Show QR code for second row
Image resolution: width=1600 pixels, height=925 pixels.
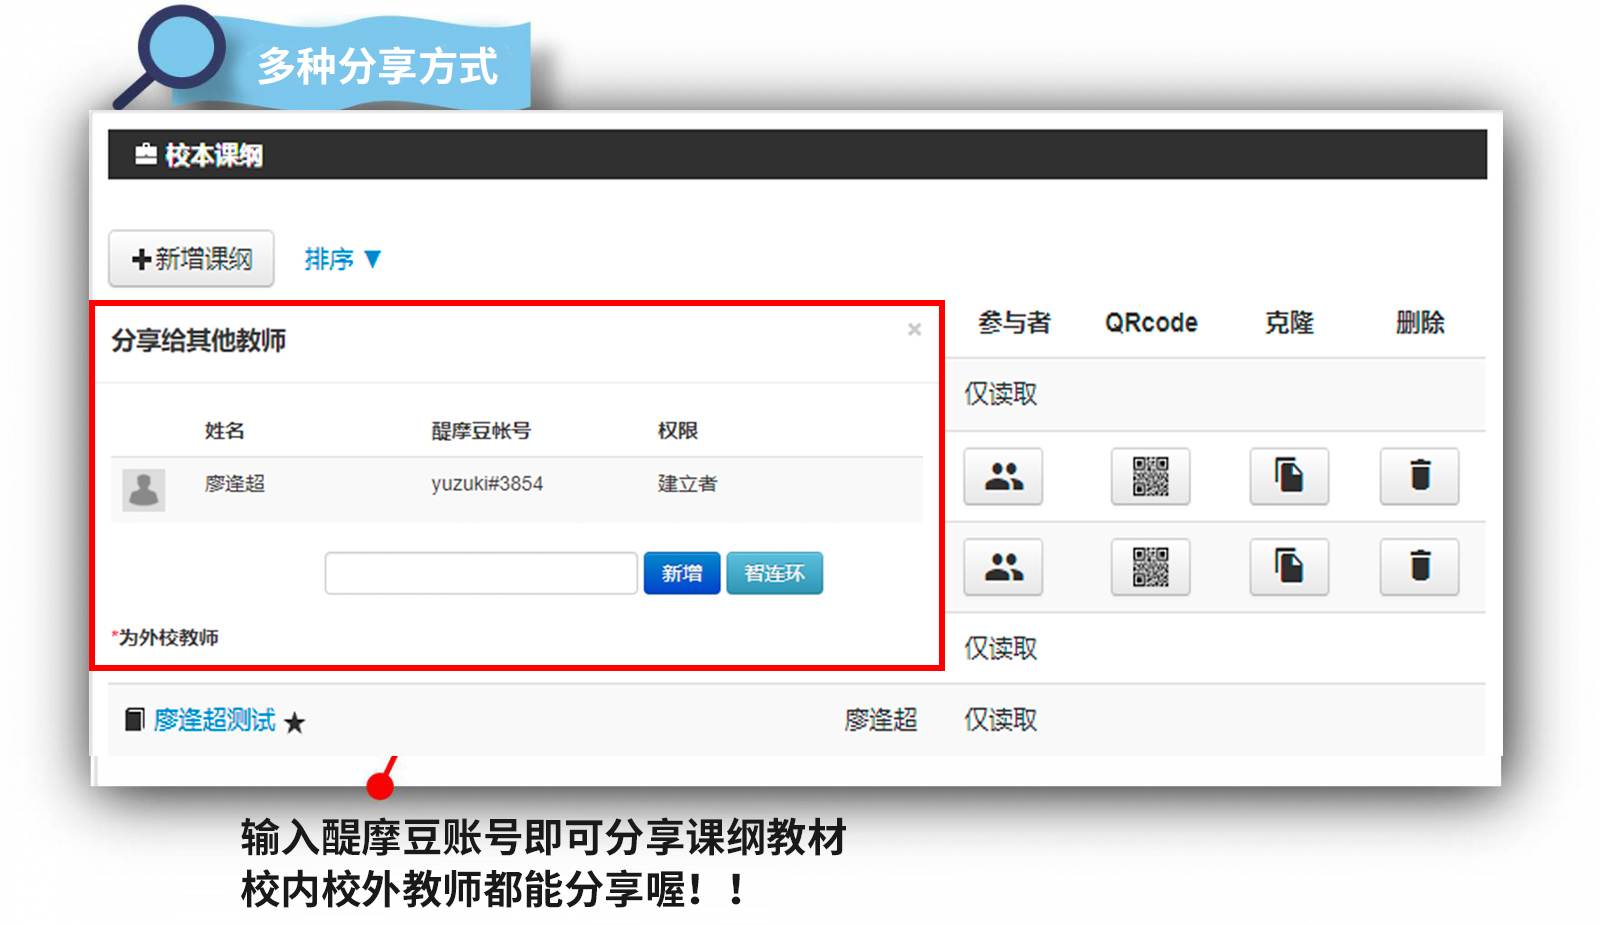(x=1150, y=567)
